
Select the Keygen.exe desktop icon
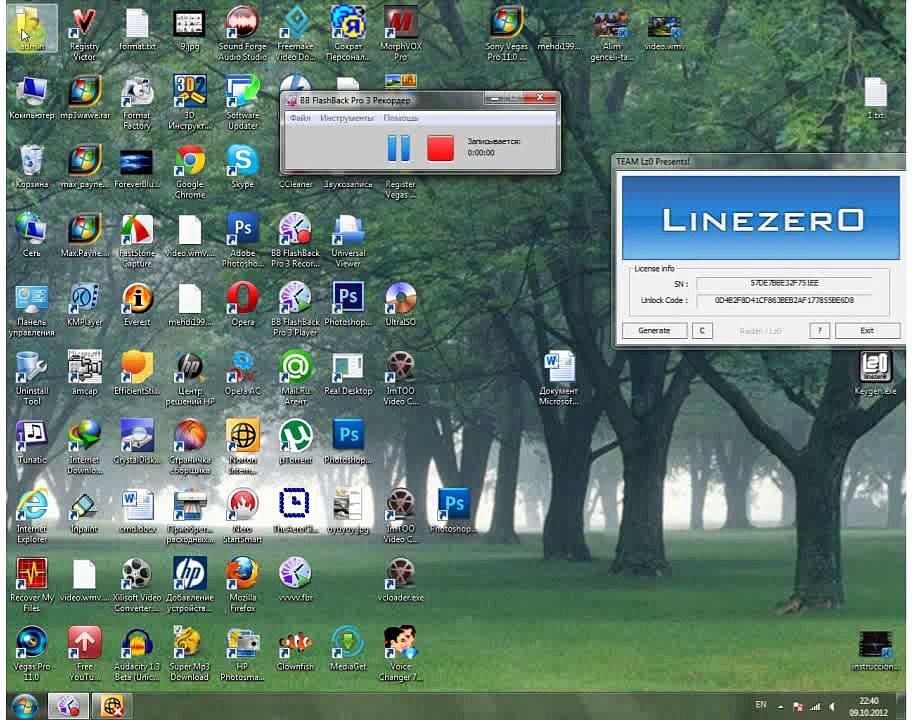(x=875, y=374)
